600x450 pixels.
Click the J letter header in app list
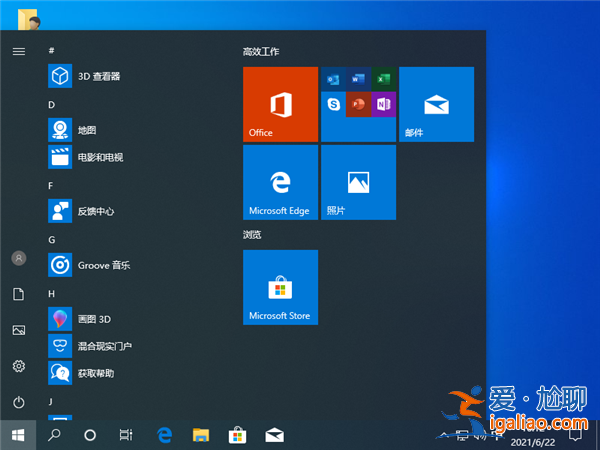(50, 401)
